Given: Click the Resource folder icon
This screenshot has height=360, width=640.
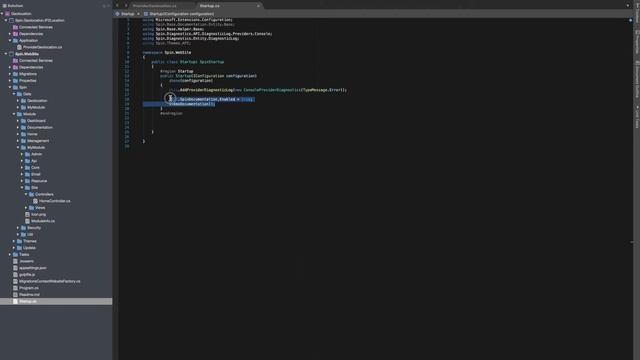Looking at the screenshot, I should click(x=27, y=181).
